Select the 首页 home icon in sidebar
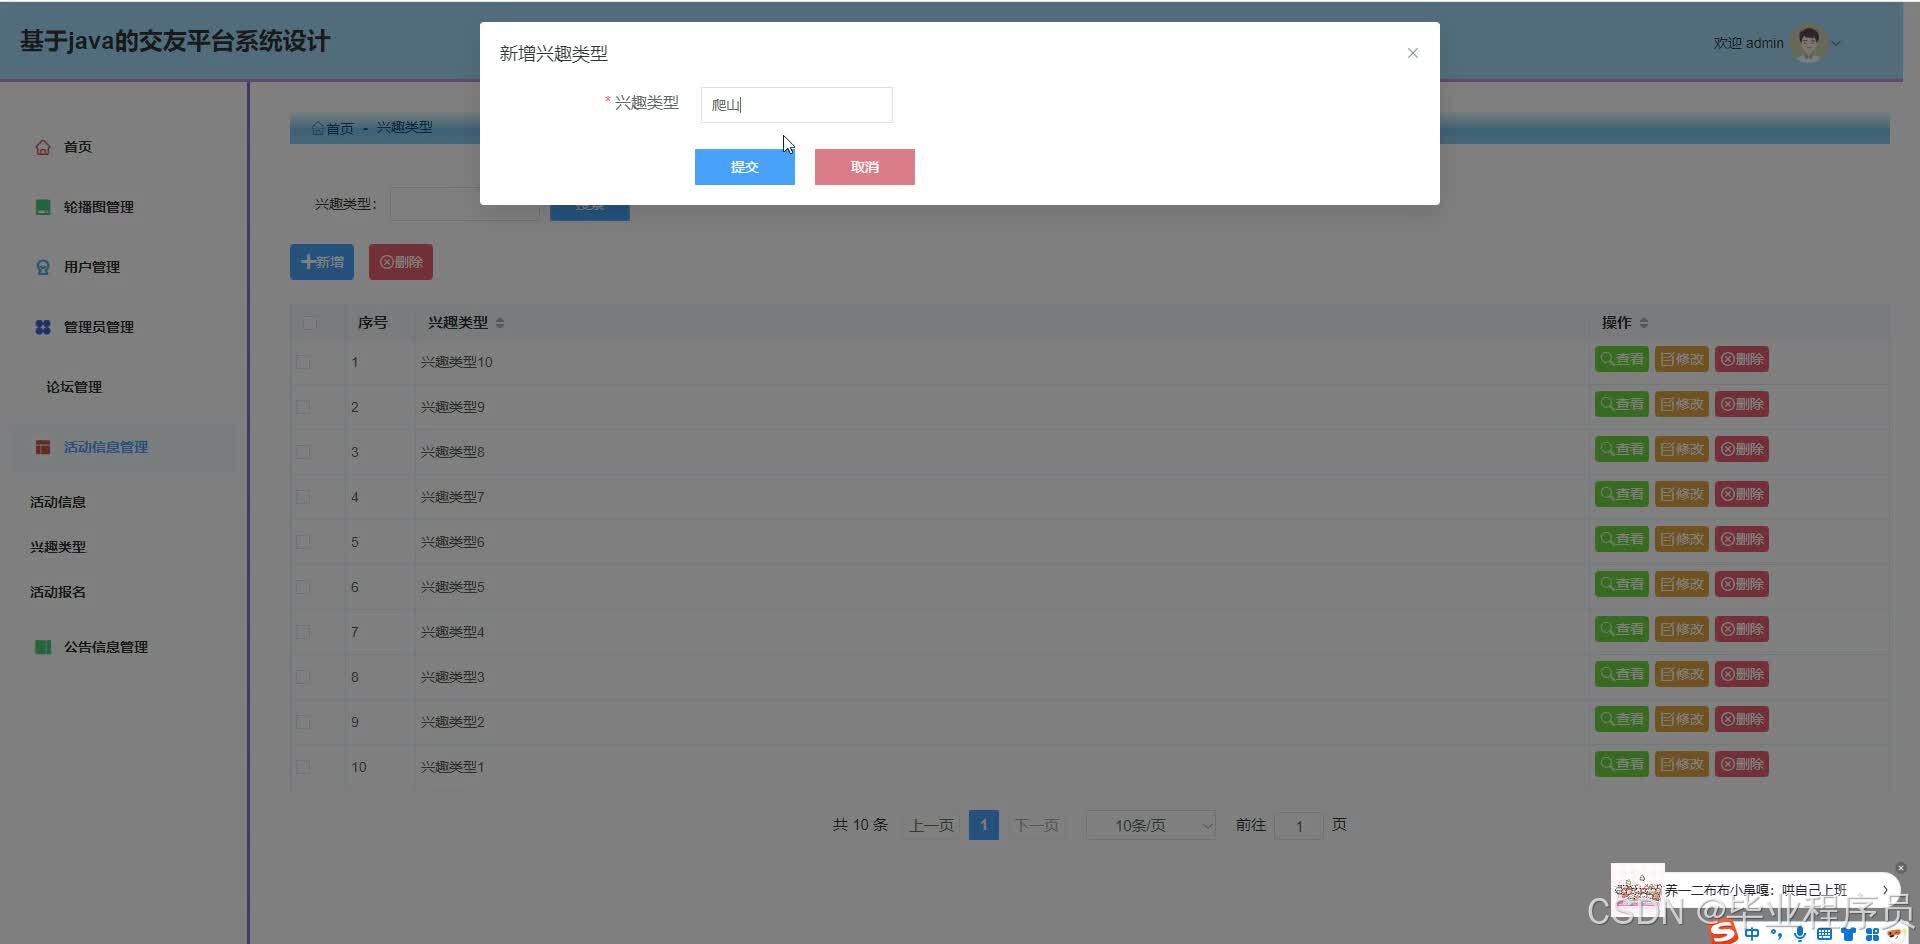 pyautogui.click(x=43, y=146)
